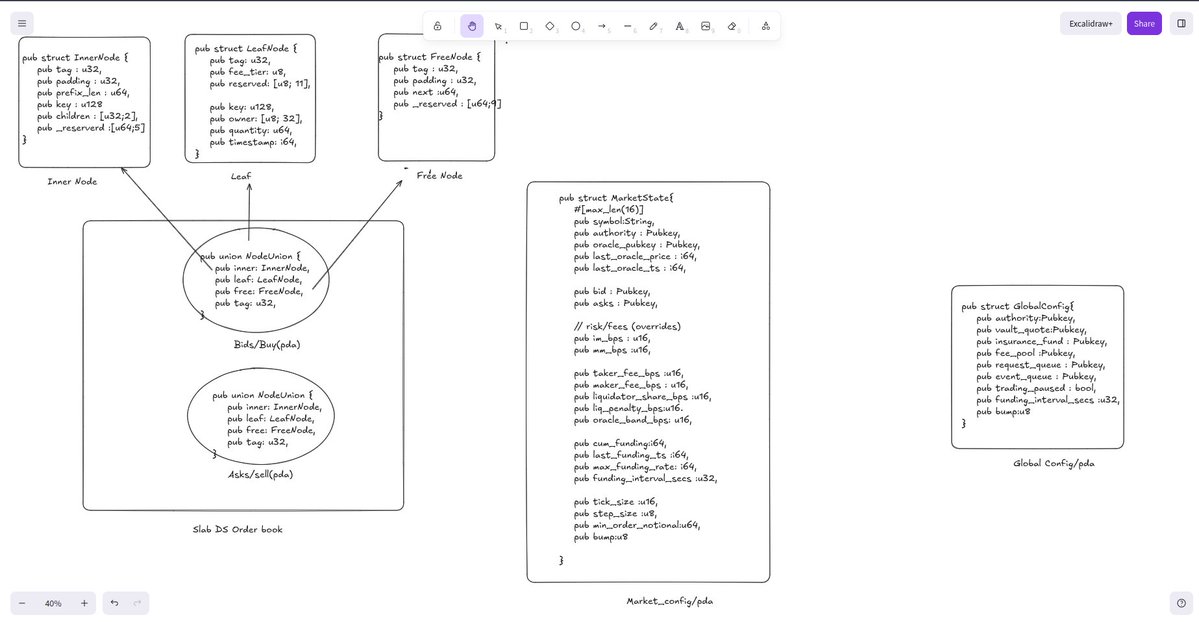The height and width of the screenshot is (622, 1199).
Task: Select the Diamond shape tool
Action: pos(550,26)
